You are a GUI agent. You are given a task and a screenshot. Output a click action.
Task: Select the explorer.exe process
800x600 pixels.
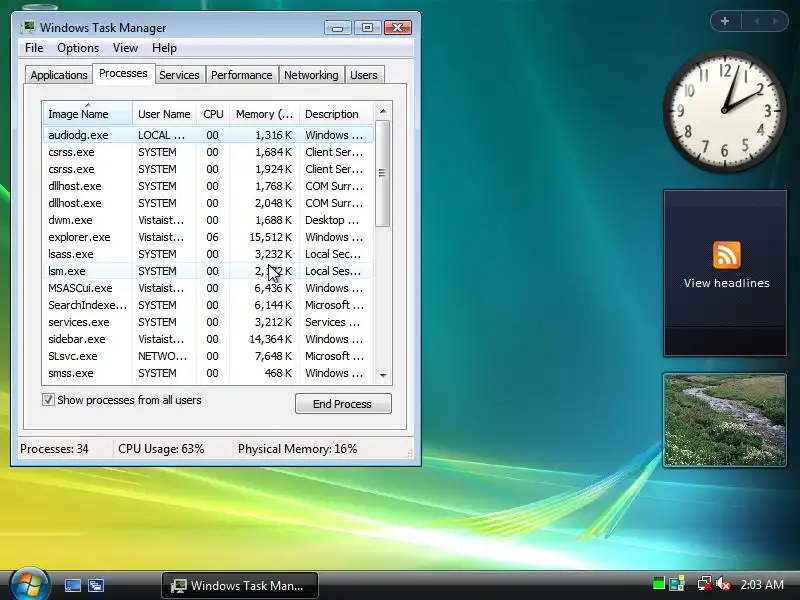[x=208, y=237]
